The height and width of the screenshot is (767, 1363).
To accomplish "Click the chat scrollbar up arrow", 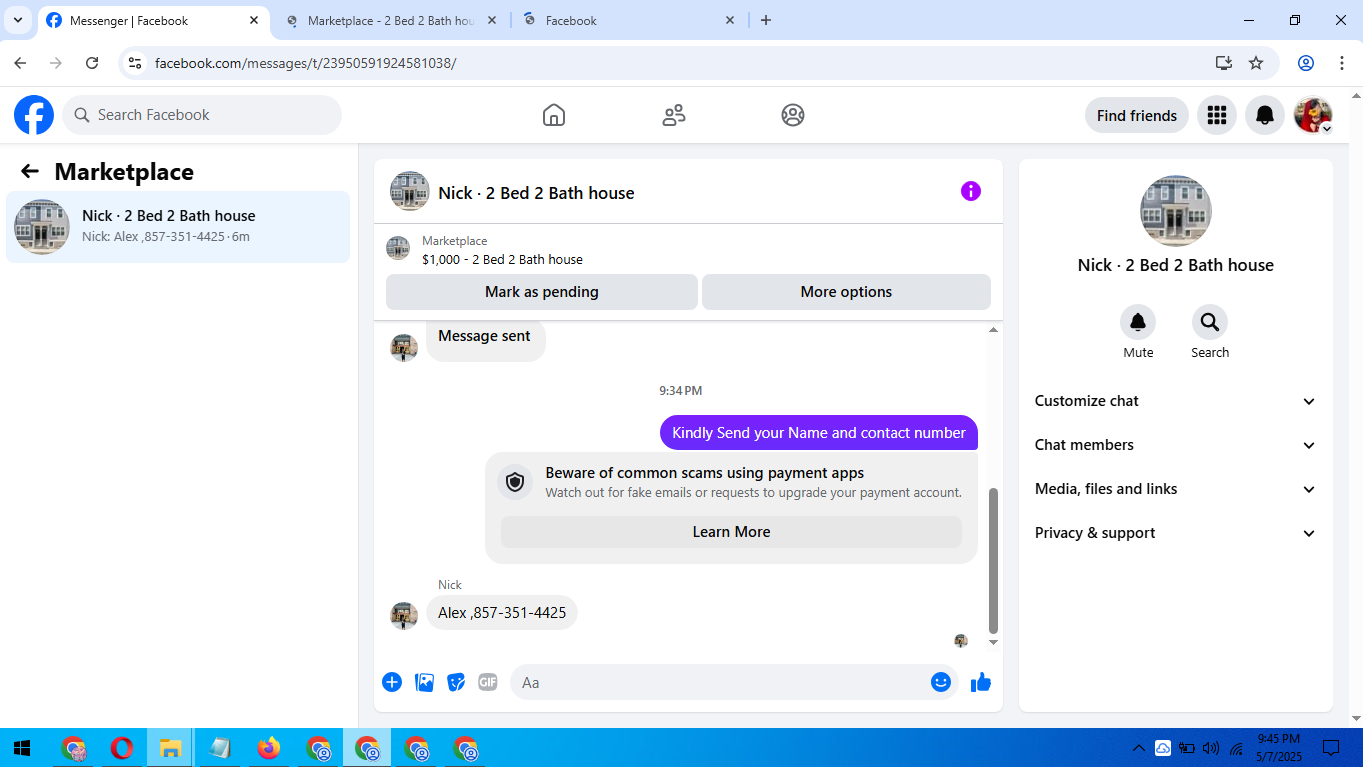I will [x=993, y=329].
